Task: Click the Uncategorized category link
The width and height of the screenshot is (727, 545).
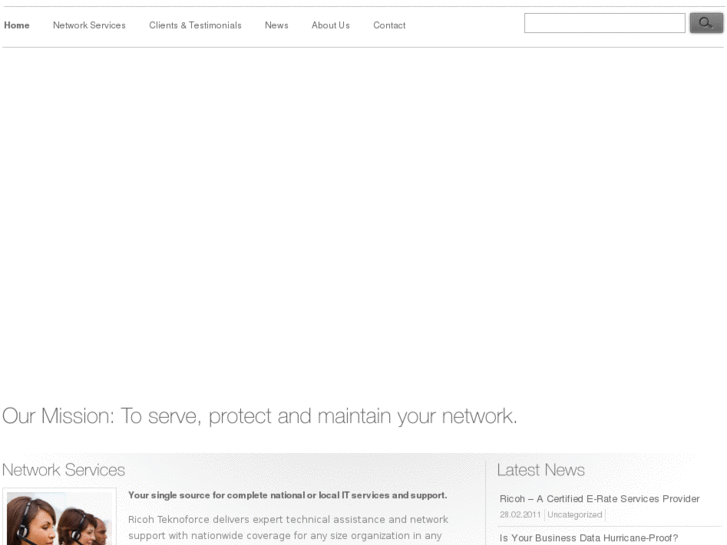Action: [x=574, y=514]
